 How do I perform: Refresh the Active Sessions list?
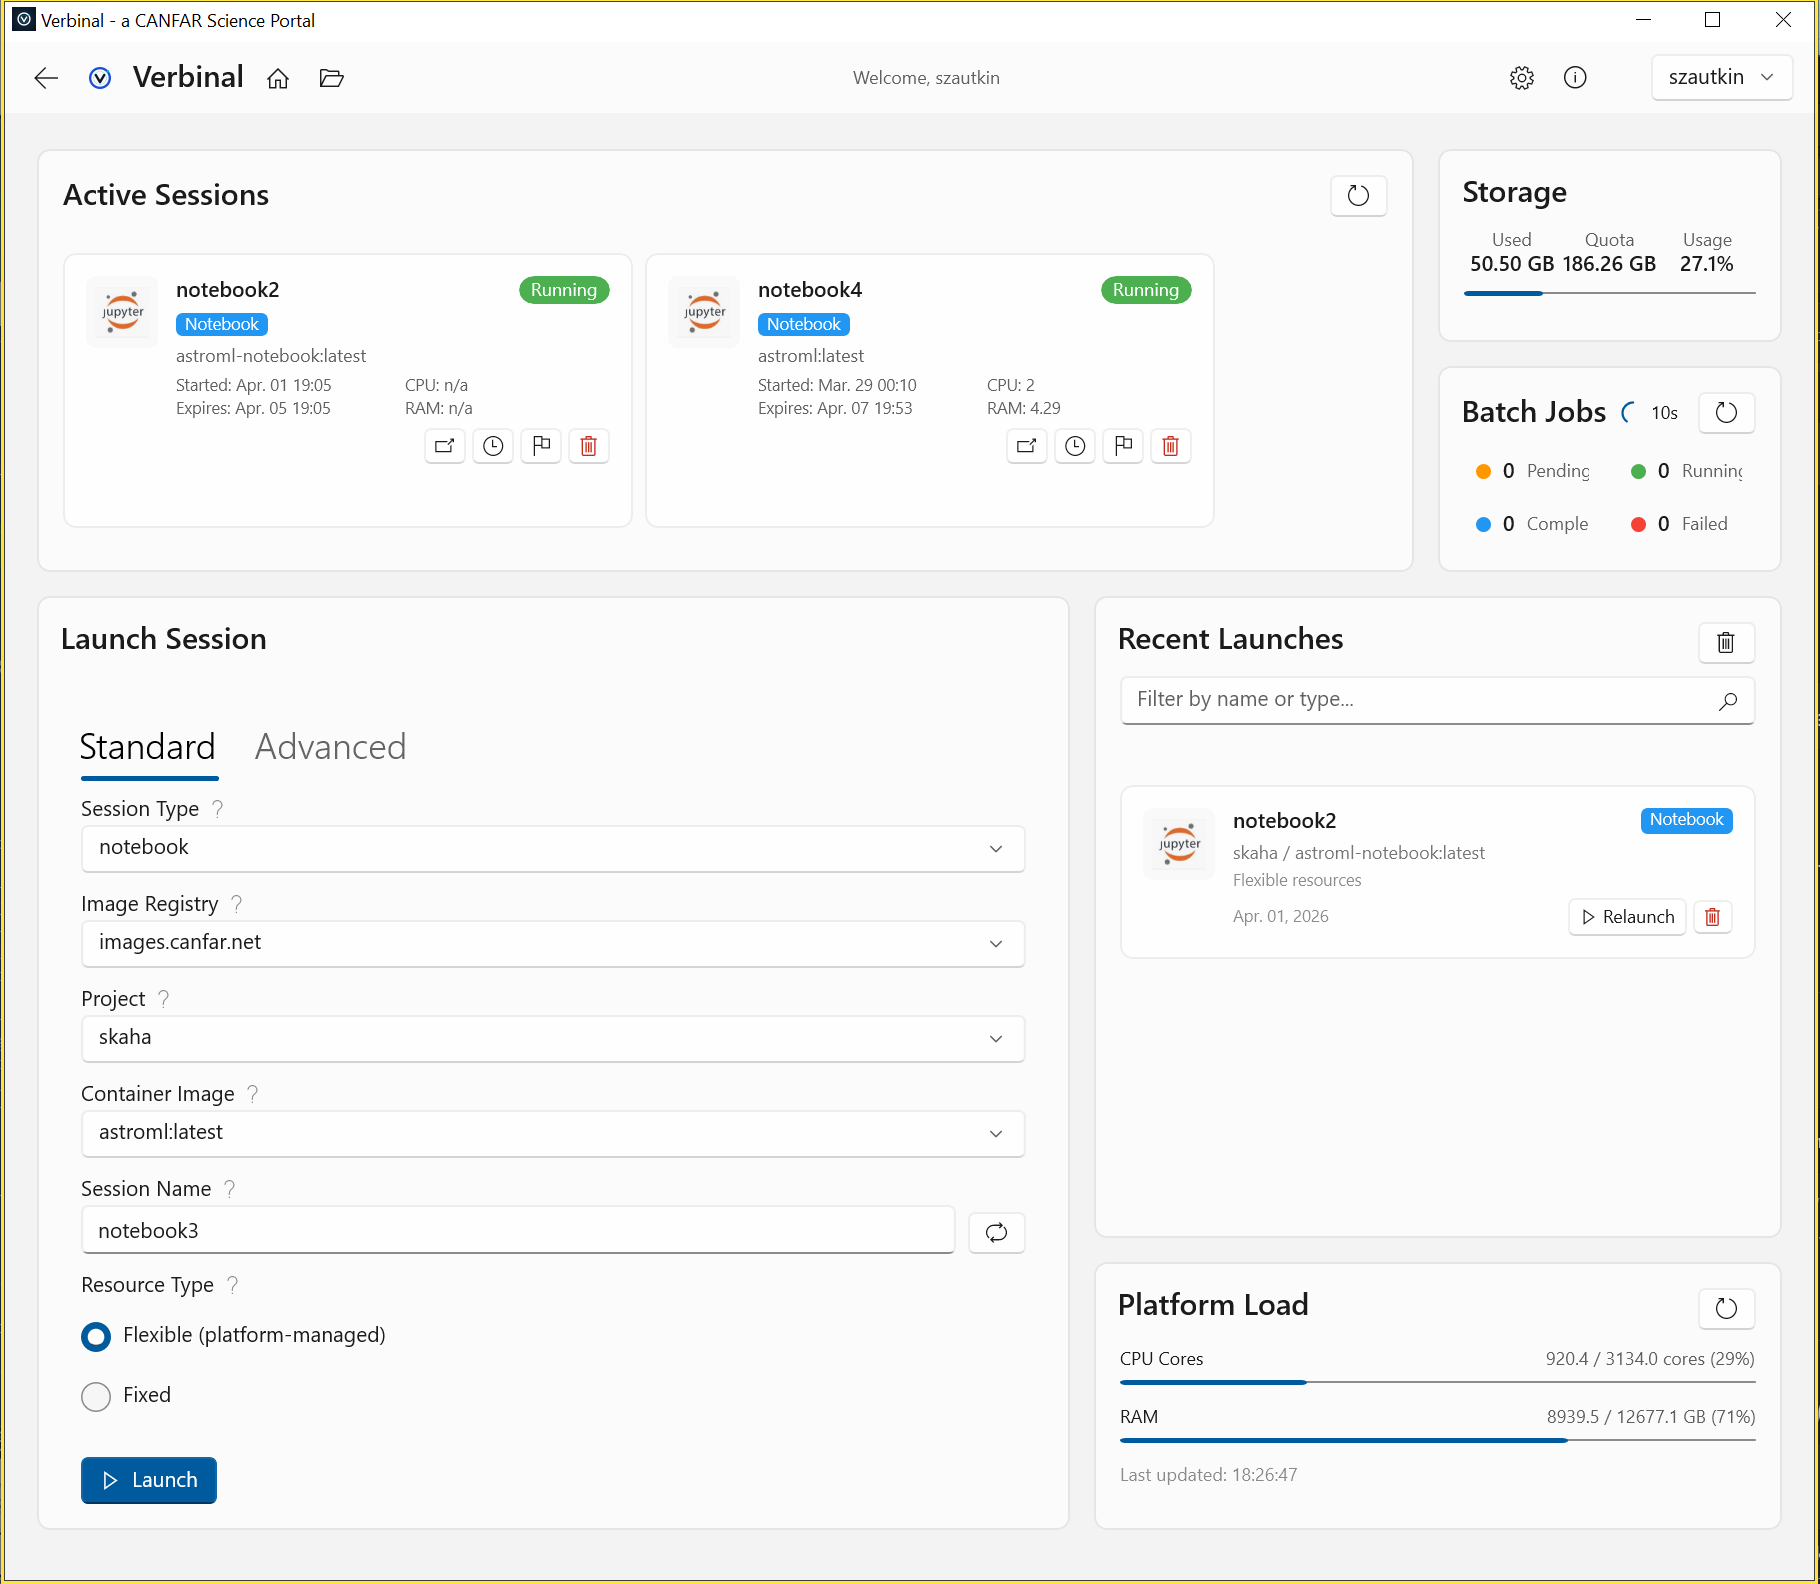1358,195
